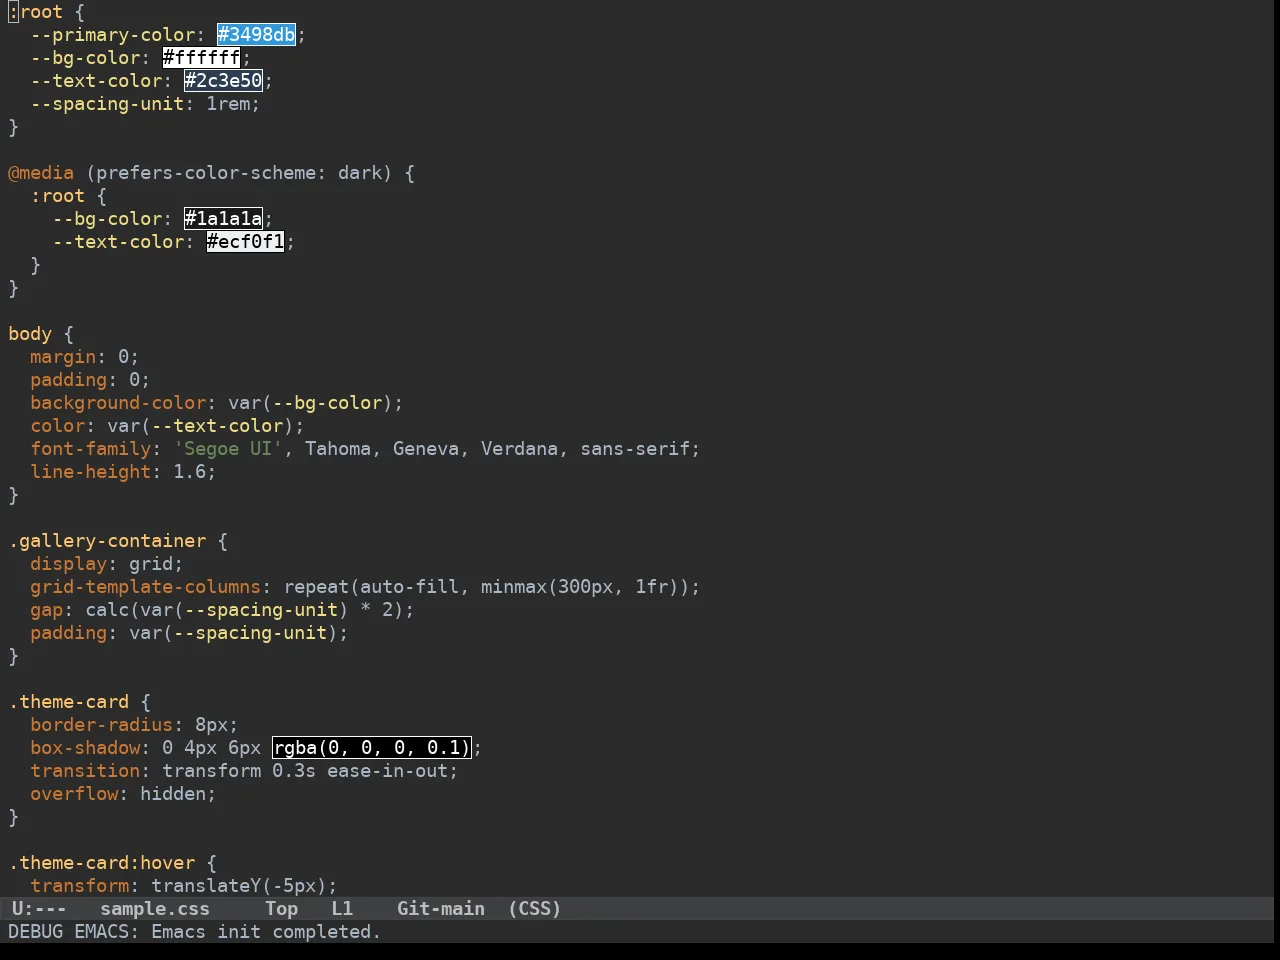Click the (CSS) major mode indicator
1280x960 pixels.
click(535, 909)
